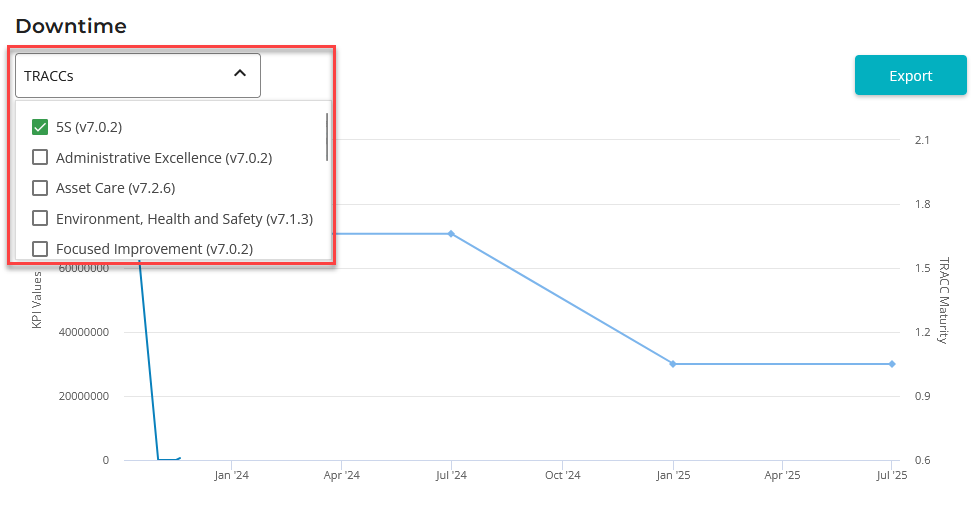This screenshot has width=980, height=515.
Task: Click the Jan '25 maturity data point
Action: point(673,364)
